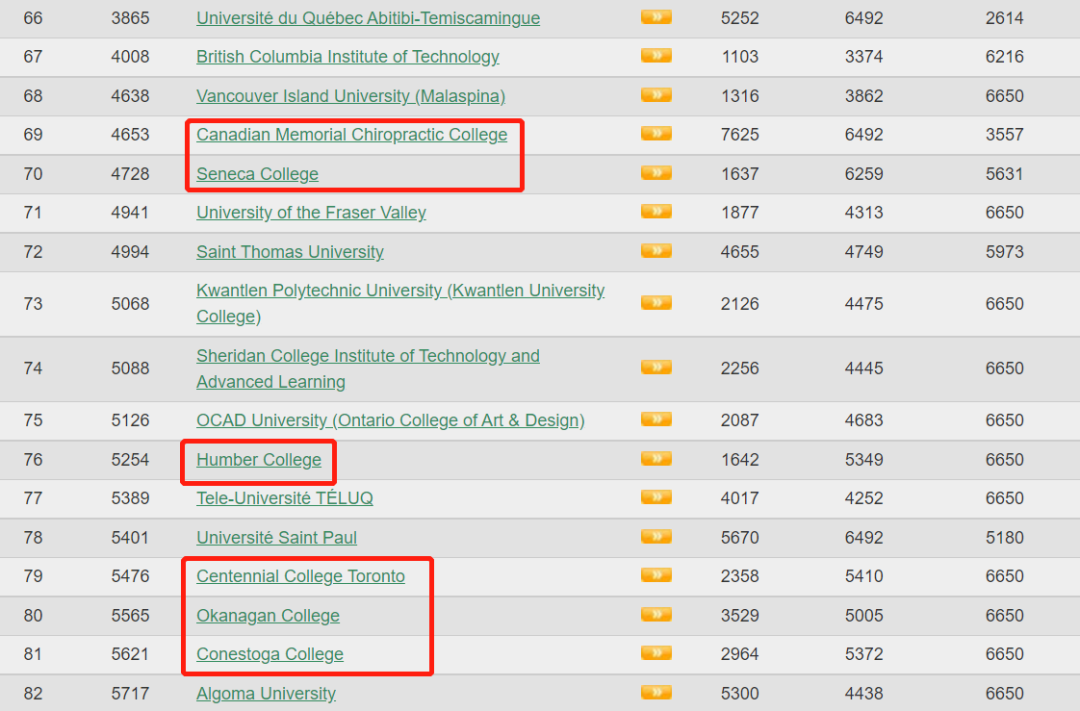Select the value 5973 in Saint Thomas row
The image size is (1080, 711).
[1004, 251]
